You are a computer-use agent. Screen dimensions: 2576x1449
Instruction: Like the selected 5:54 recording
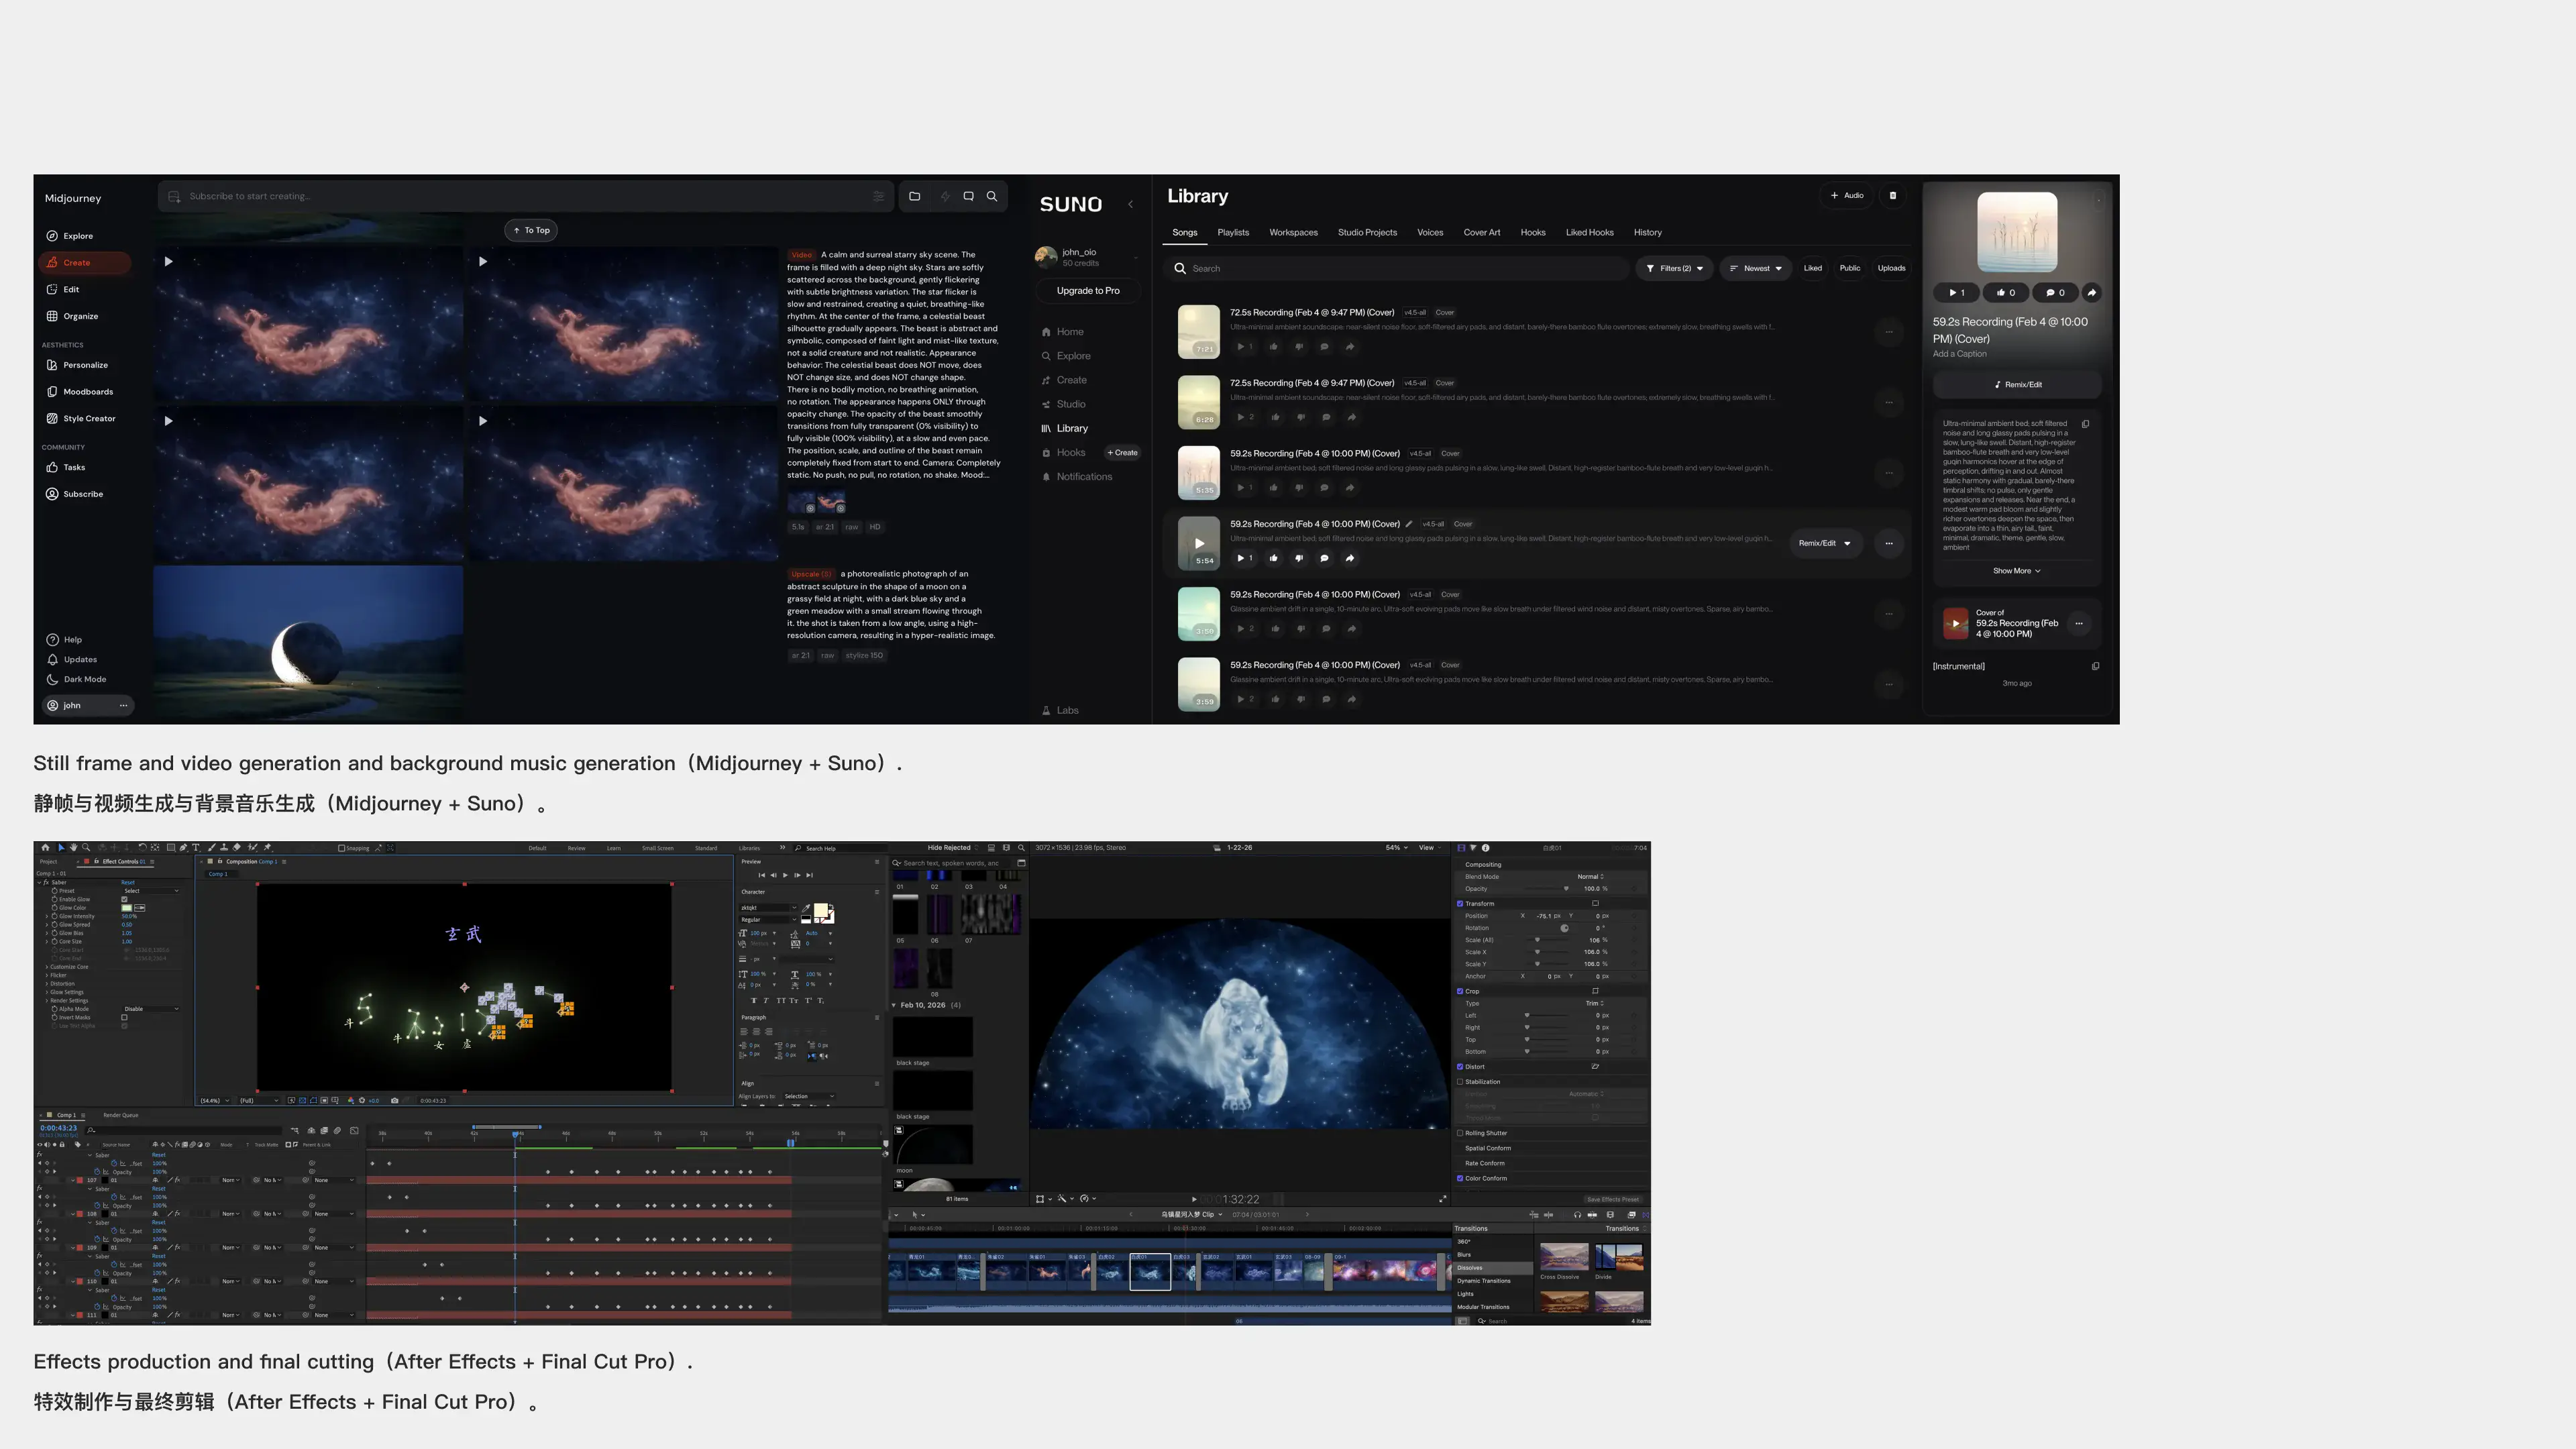pos(1273,558)
